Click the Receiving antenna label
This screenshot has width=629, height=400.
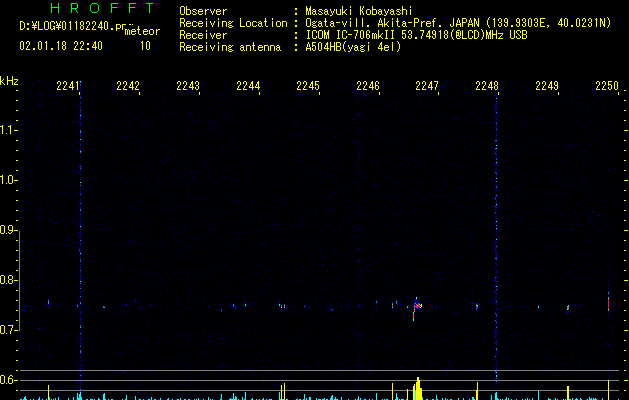click(230, 47)
